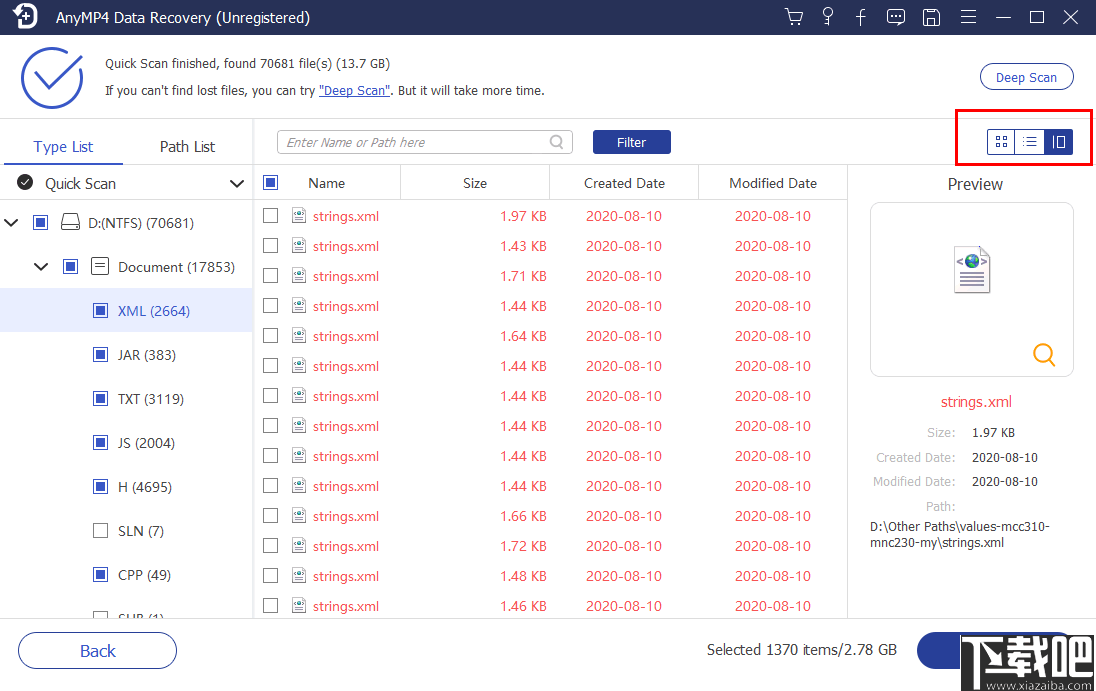Click file icon of 1.43 KB strings.xml
The width and height of the screenshot is (1096, 691).
(298, 245)
